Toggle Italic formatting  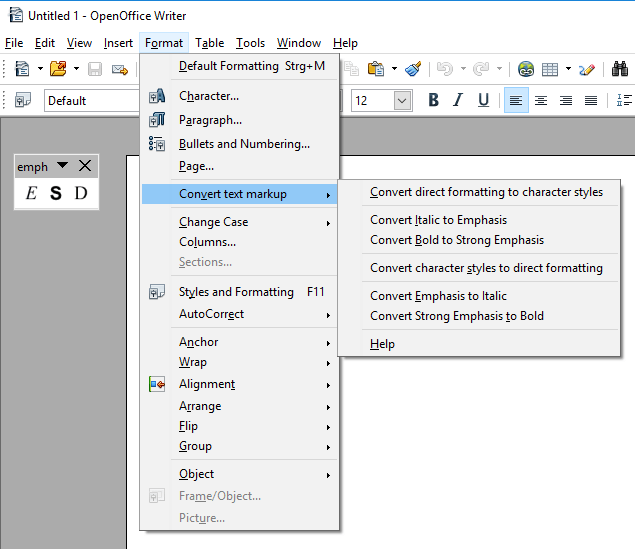458,100
